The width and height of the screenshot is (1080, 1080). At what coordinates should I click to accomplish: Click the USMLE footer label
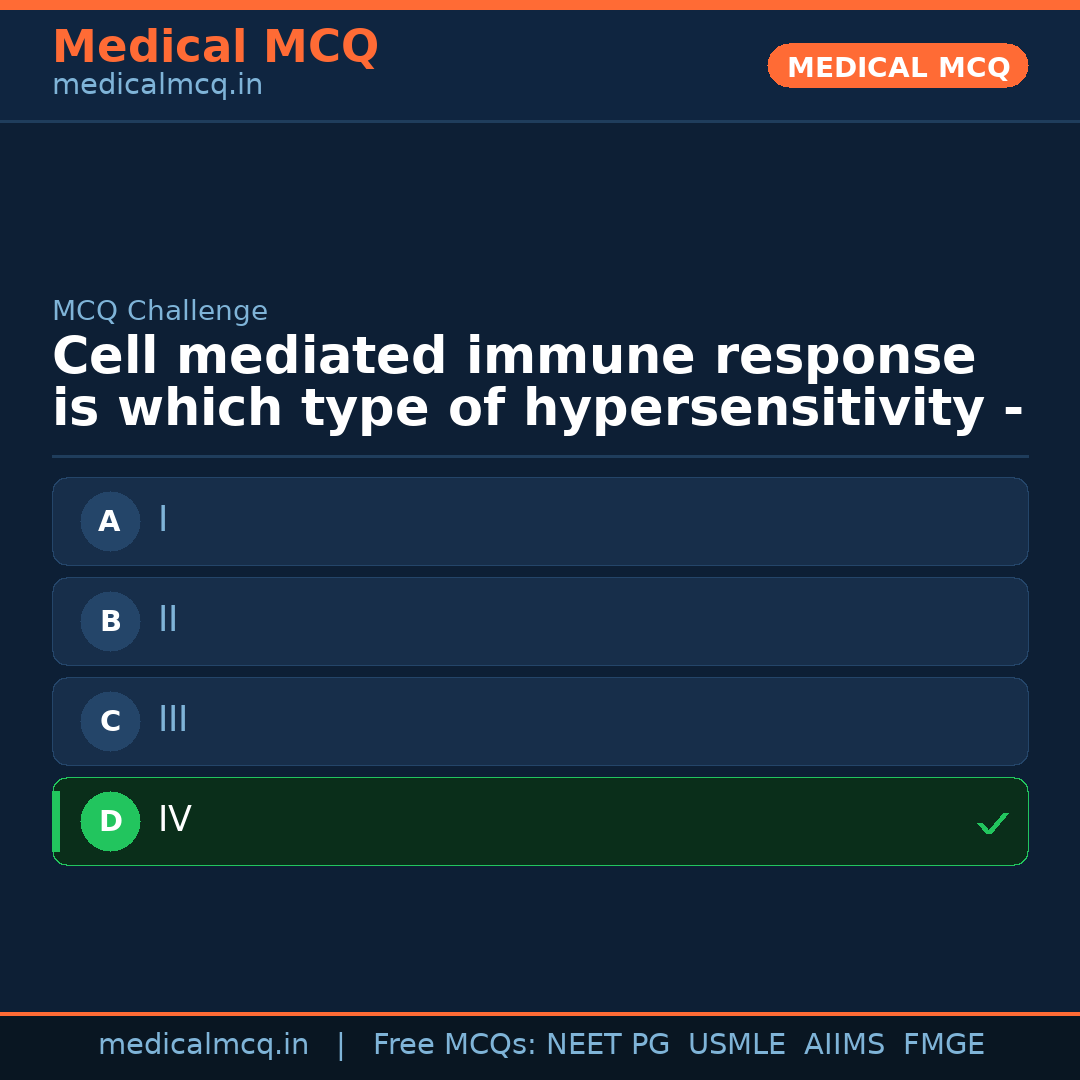coord(736,1045)
